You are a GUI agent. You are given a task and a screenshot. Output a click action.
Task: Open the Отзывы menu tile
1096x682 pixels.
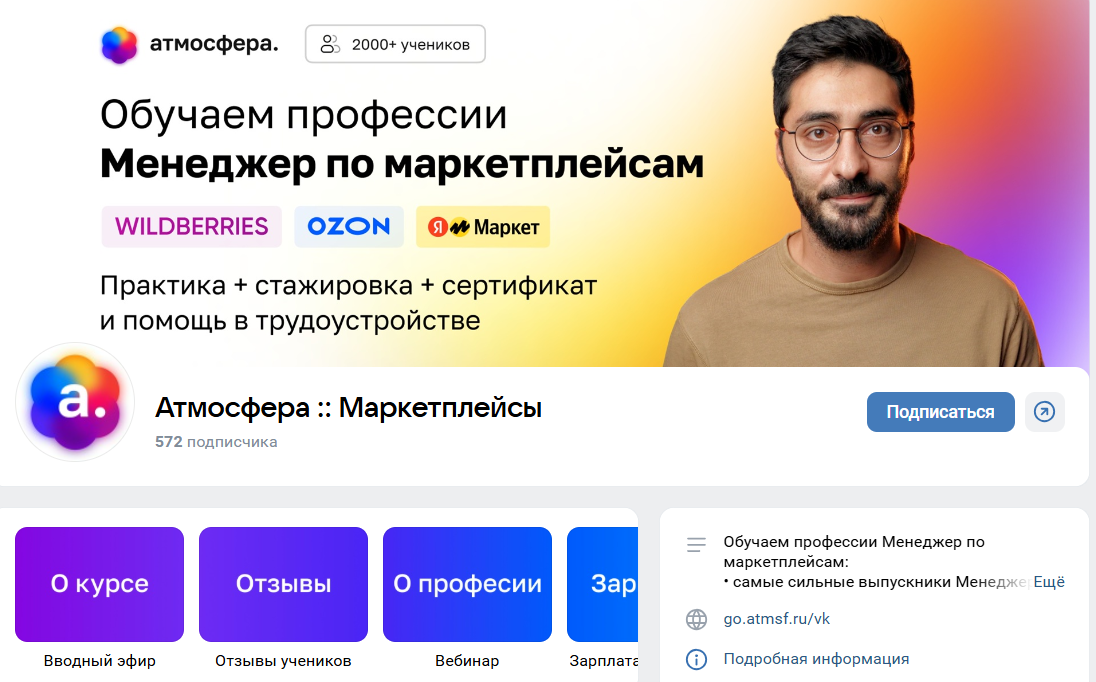tap(283, 584)
